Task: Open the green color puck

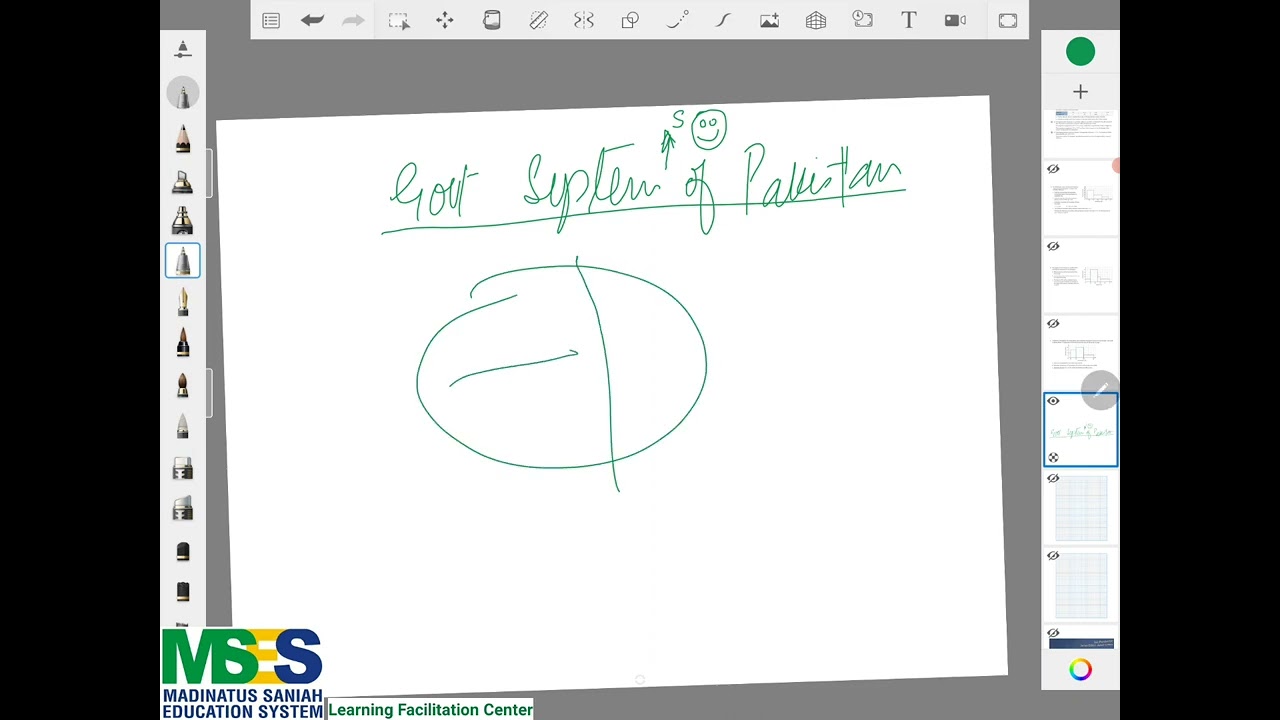Action: 1080,52
